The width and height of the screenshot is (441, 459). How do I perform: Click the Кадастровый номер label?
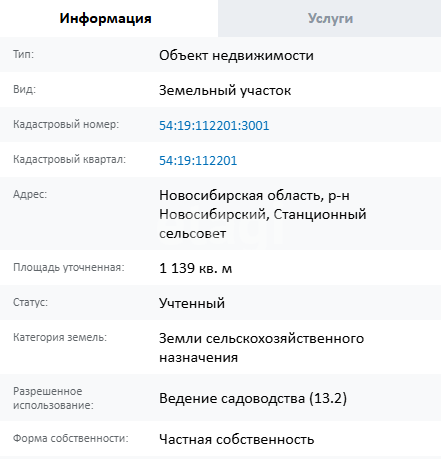(x=66, y=124)
